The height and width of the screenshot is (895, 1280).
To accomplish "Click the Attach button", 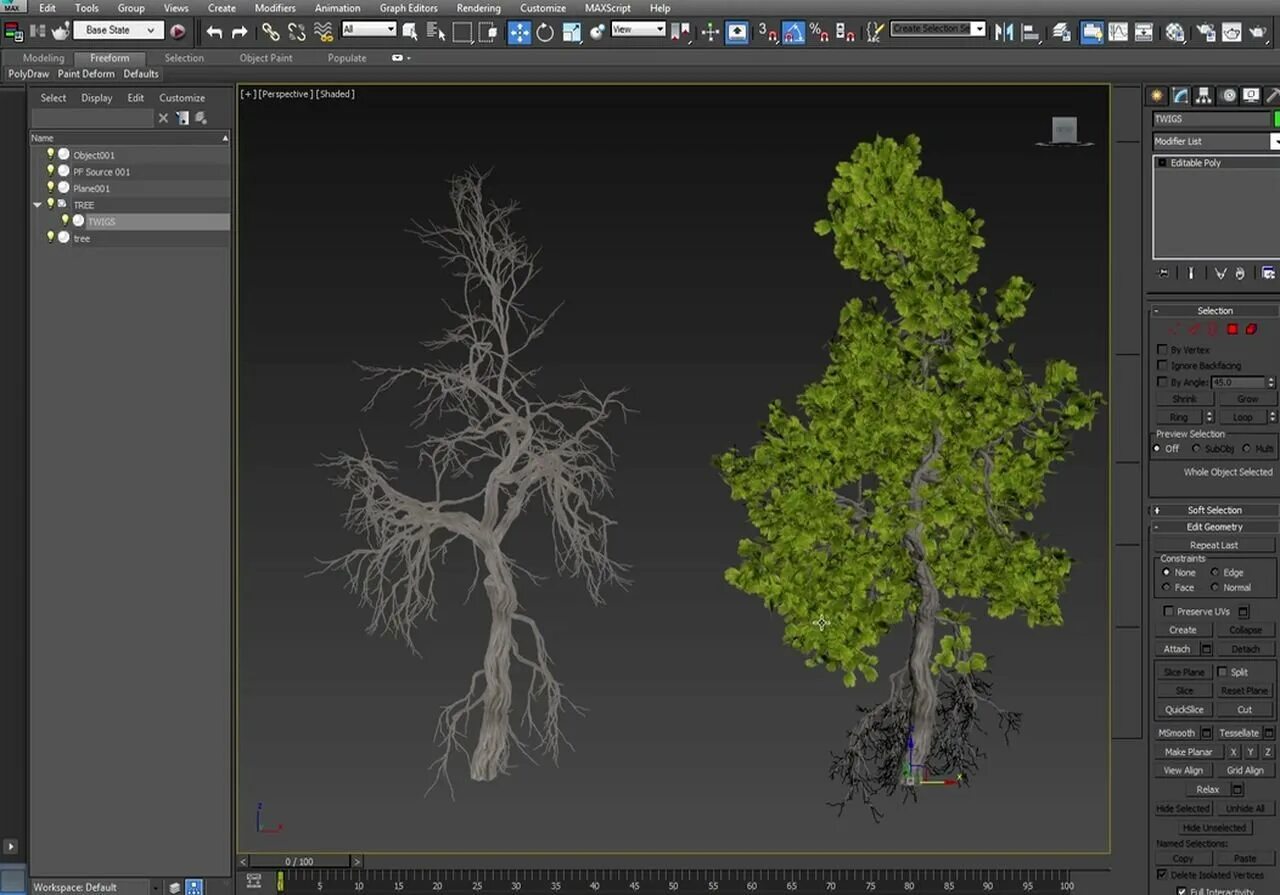I will (x=1177, y=649).
